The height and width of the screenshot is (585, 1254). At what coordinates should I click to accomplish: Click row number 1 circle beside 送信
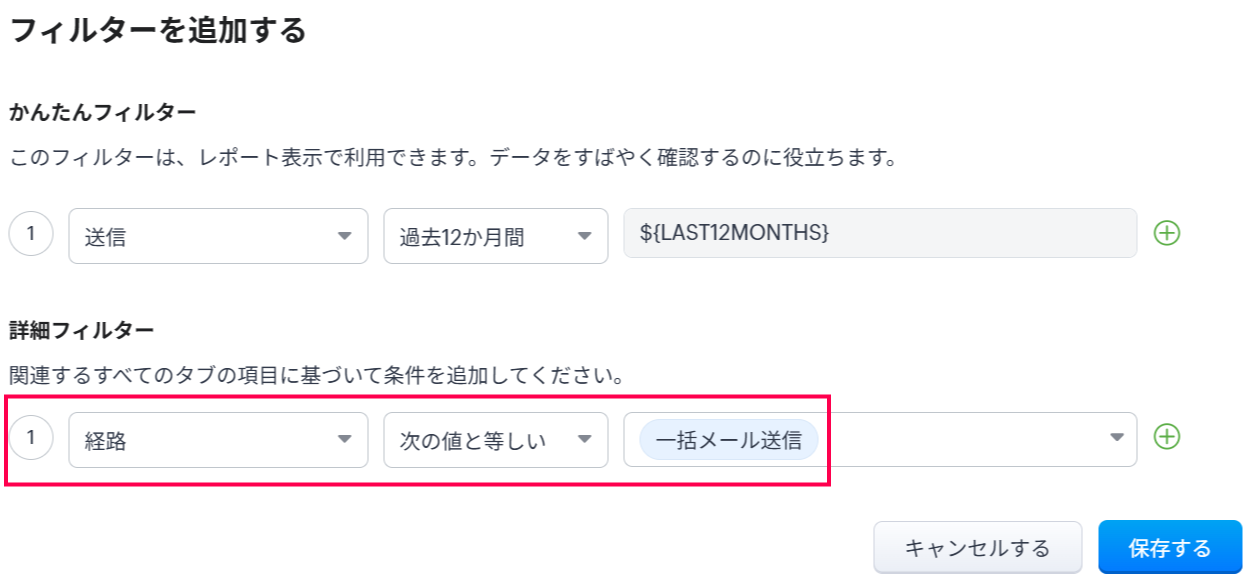[x=31, y=235]
